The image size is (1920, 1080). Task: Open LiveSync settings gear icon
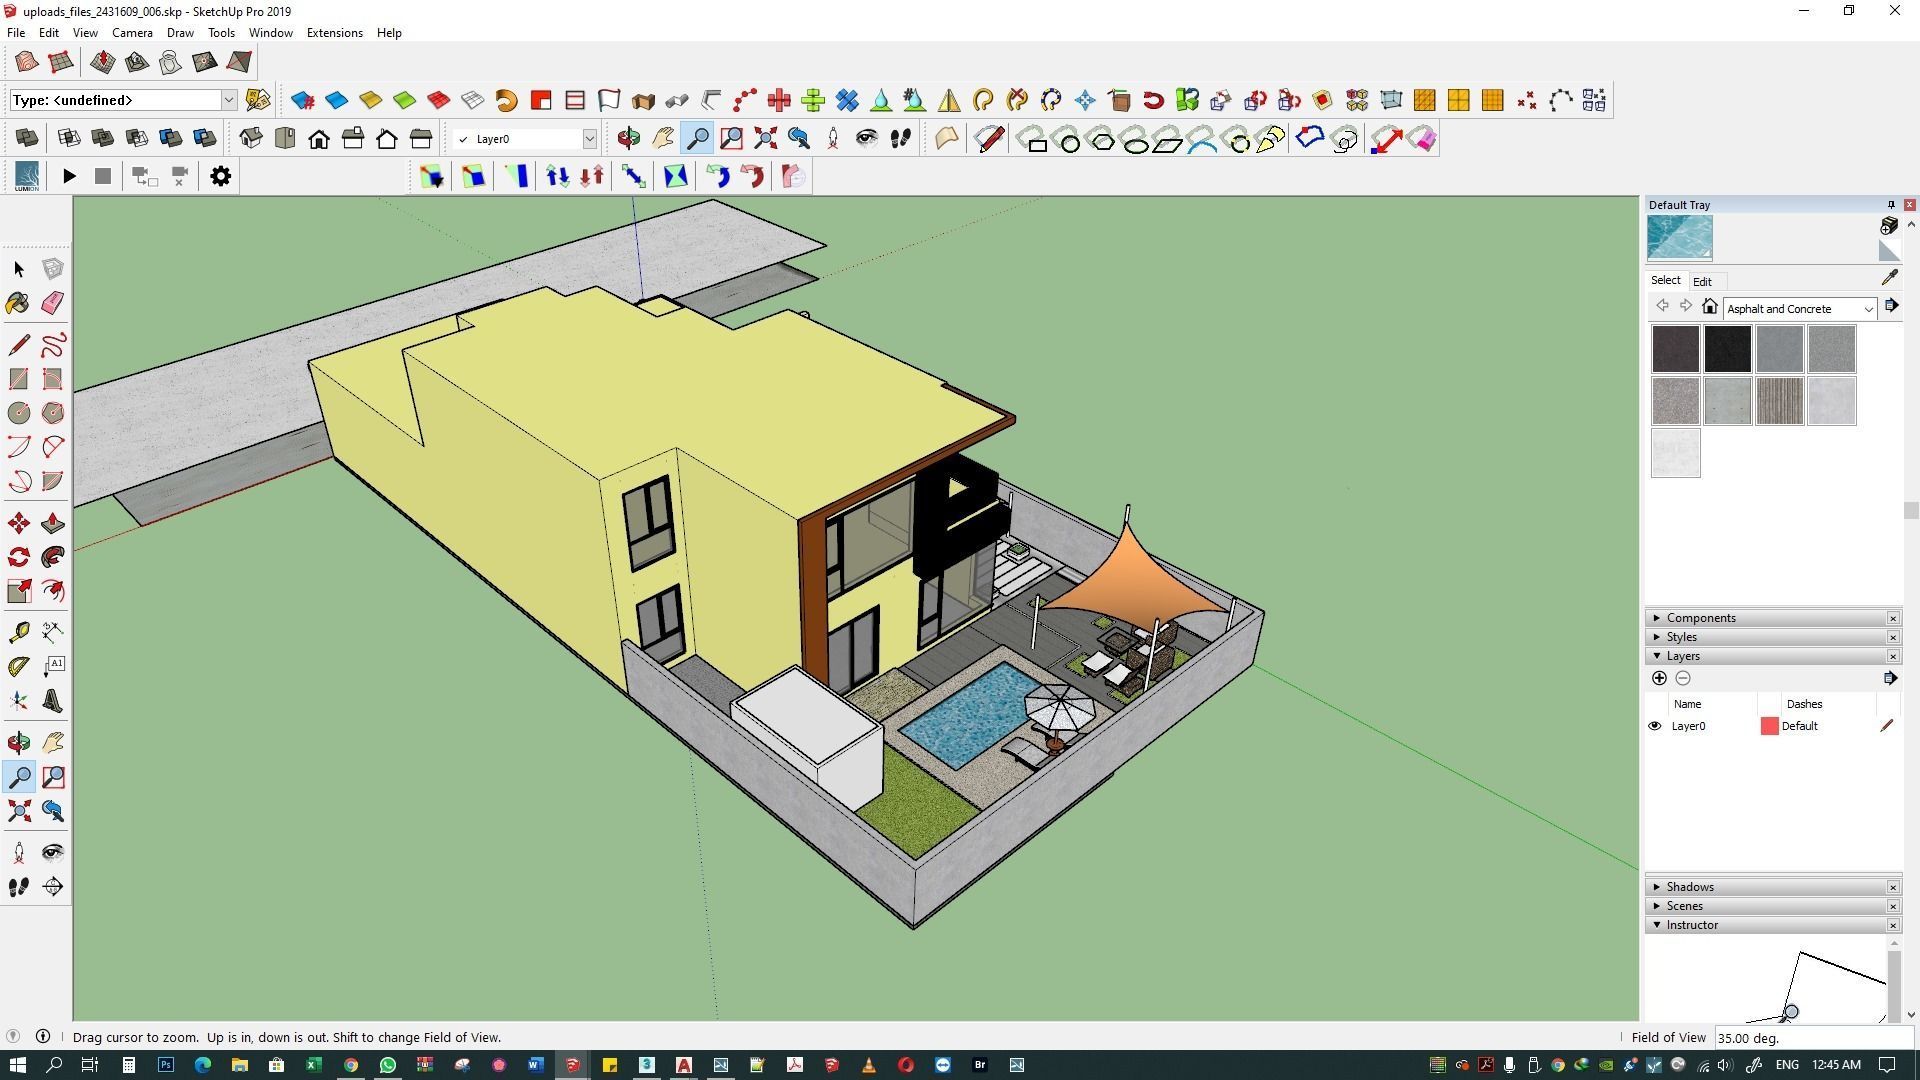tap(220, 176)
